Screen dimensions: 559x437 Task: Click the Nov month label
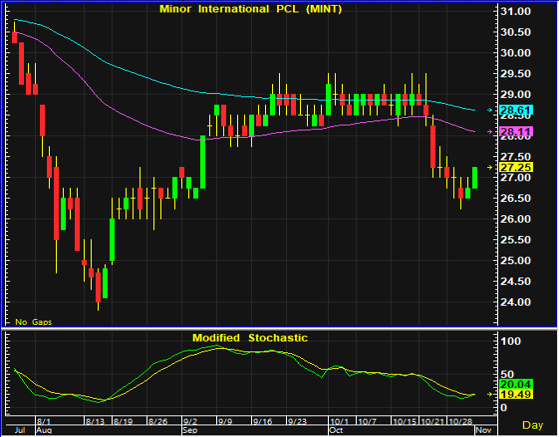point(483,430)
